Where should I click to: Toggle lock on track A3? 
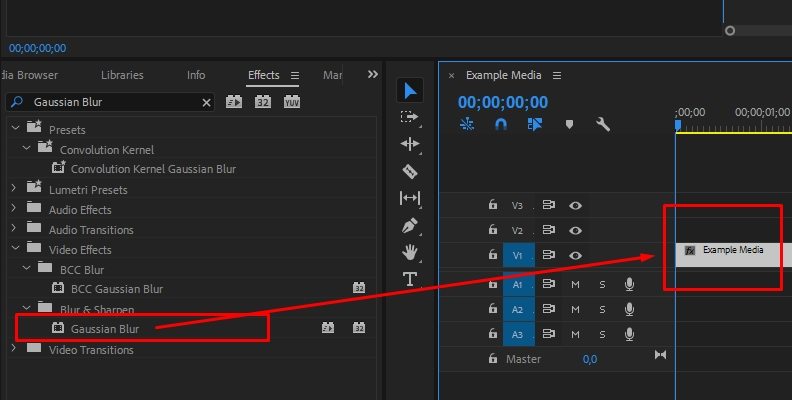coord(492,334)
